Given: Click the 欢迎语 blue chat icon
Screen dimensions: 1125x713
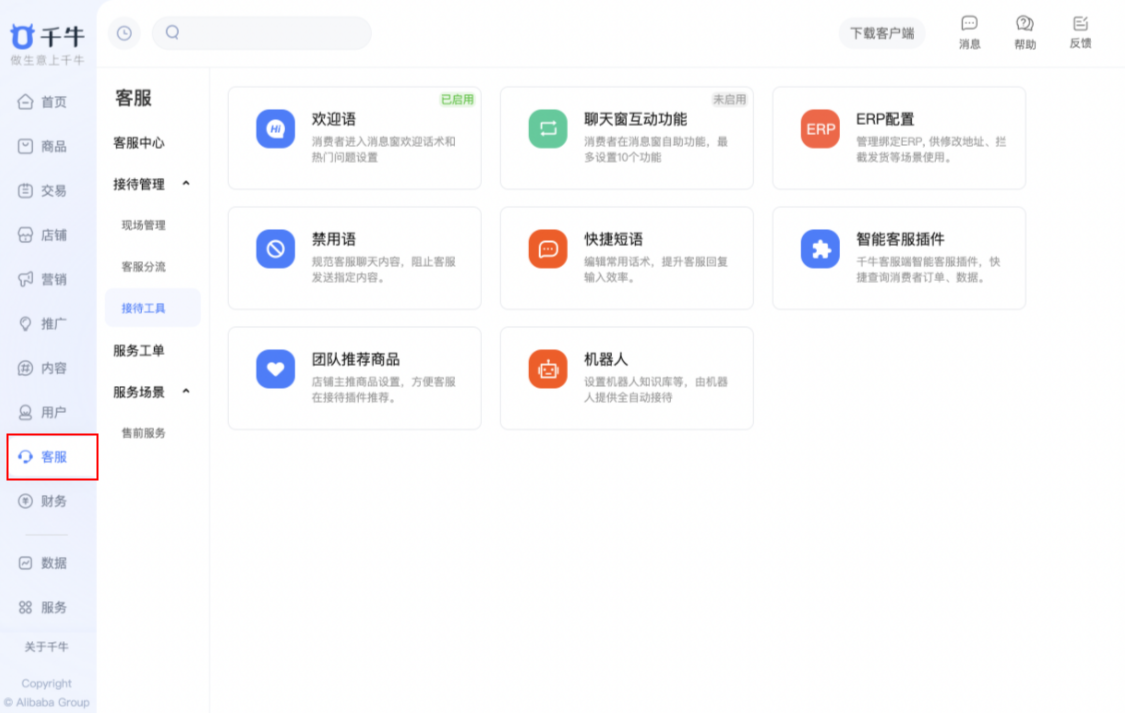Looking at the screenshot, I should tap(275, 129).
